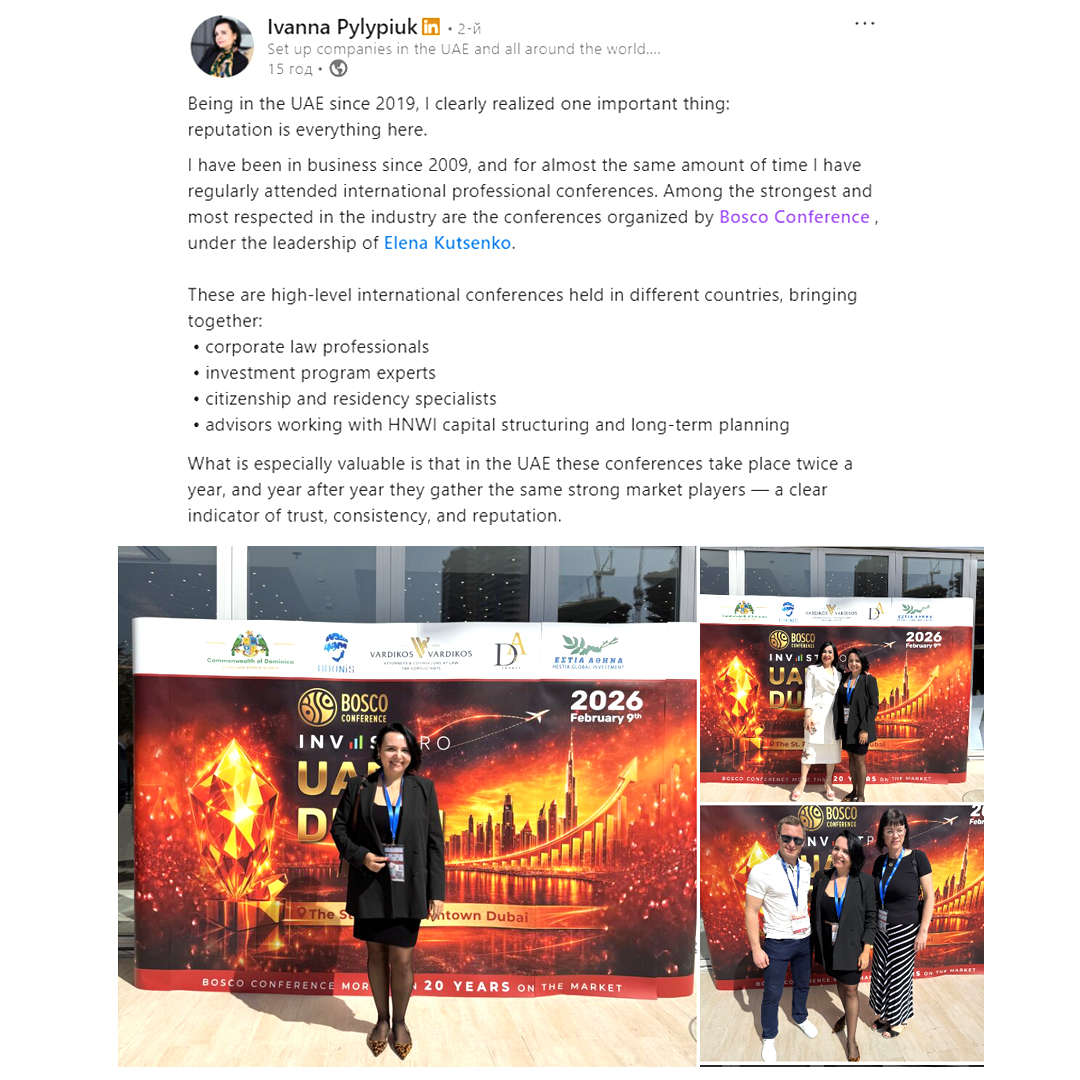
Task: Open the photo of three attendees
Action: point(842,934)
